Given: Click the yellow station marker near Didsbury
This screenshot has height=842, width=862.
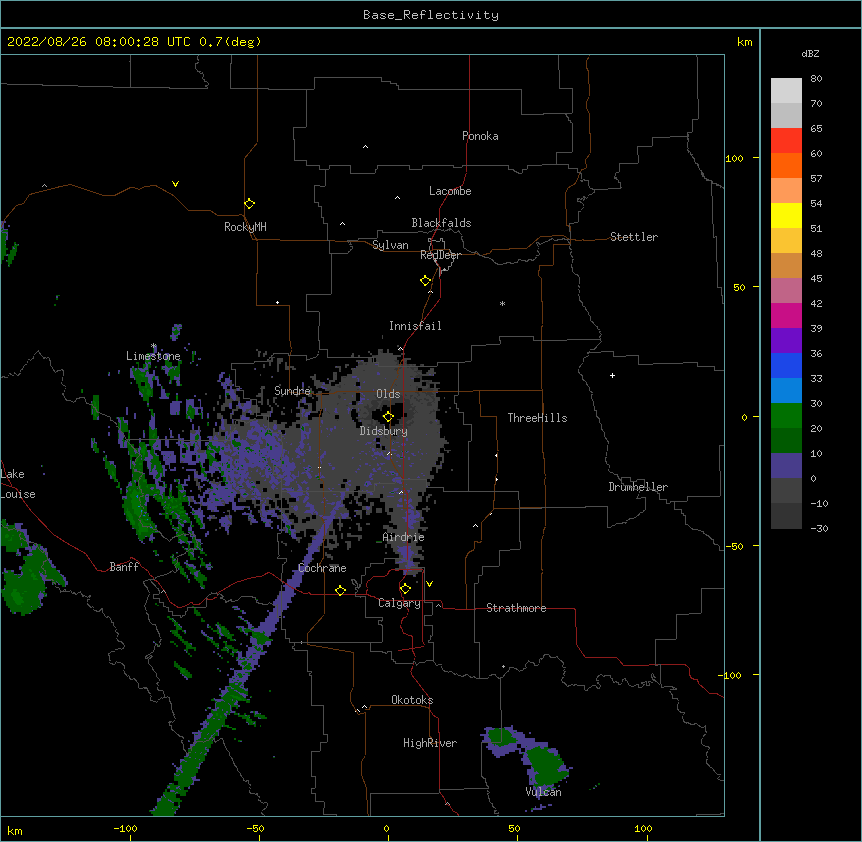Looking at the screenshot, I should pos(388,417).
